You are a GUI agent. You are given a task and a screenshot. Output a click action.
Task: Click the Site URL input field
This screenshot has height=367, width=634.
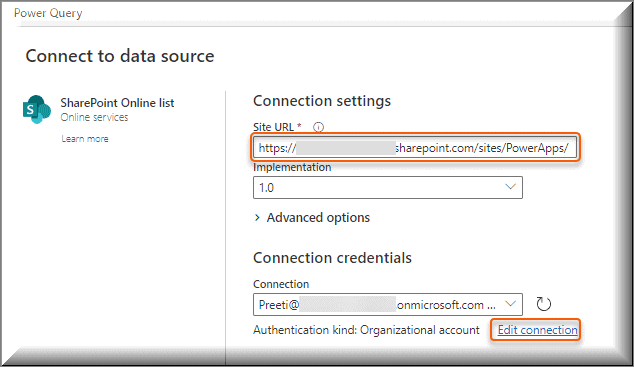pyautogui.click(x=415, y=148)
